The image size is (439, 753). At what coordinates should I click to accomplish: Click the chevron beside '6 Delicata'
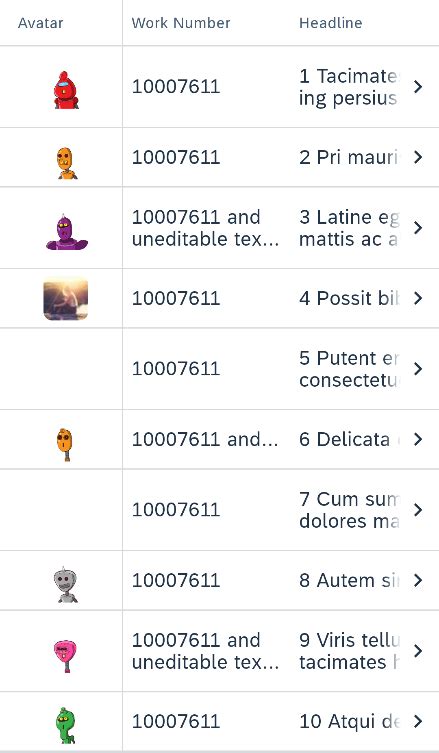[418, 439]
